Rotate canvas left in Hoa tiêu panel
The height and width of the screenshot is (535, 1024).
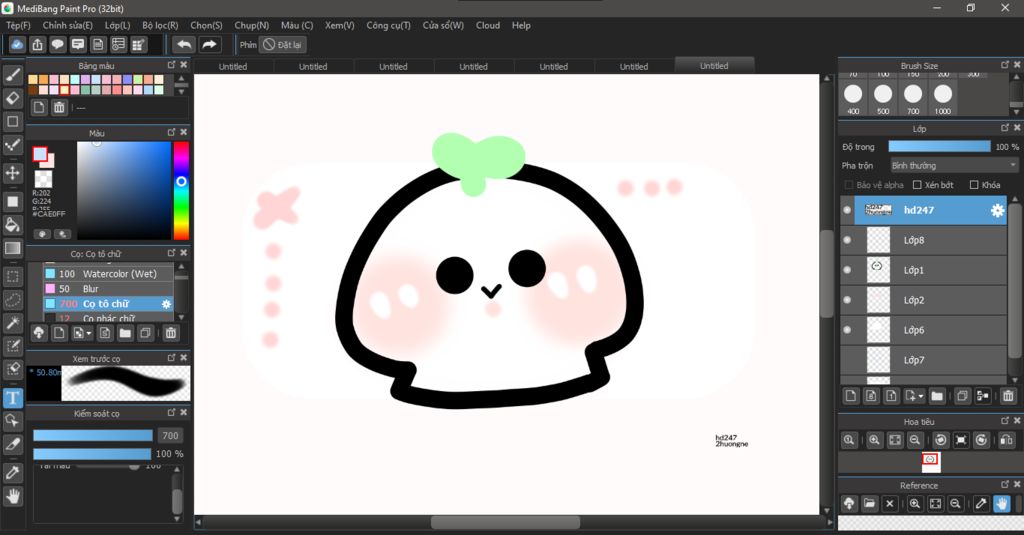940,440
